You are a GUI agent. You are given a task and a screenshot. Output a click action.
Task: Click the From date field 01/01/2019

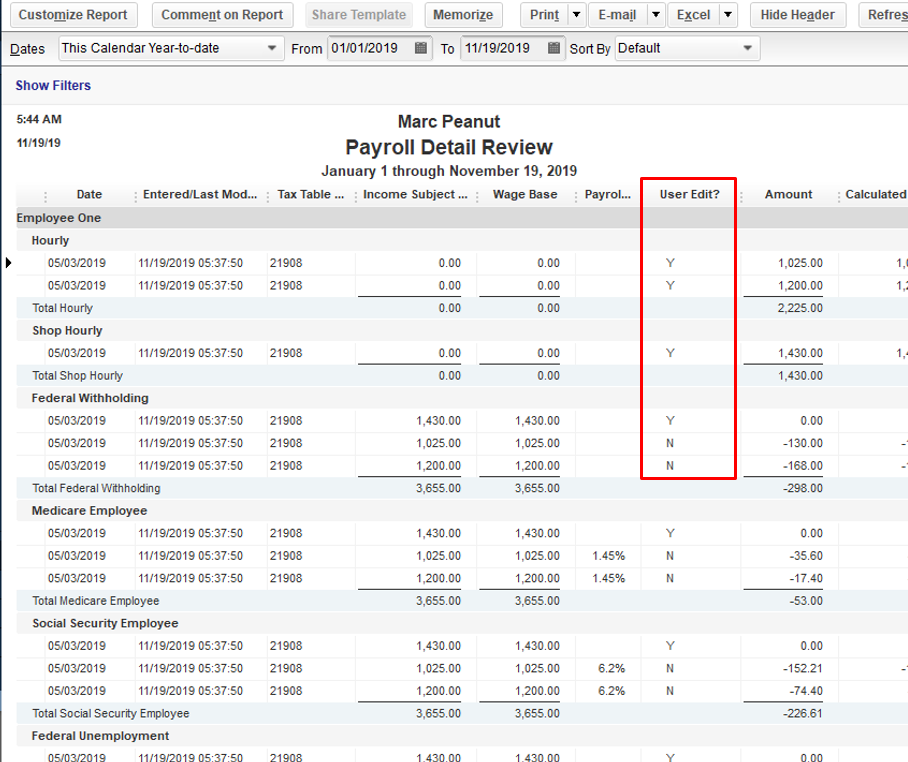point(372,48)
